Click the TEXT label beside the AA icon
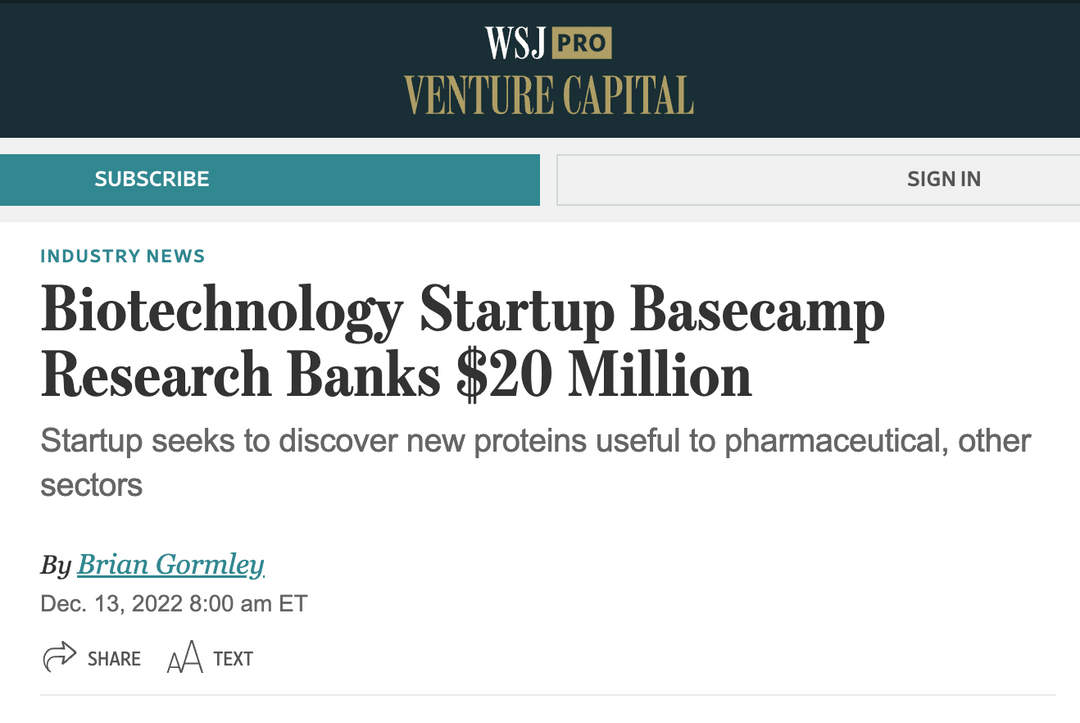The width and height of the screenshot is (1080, 723). click(x=232, y=659)
